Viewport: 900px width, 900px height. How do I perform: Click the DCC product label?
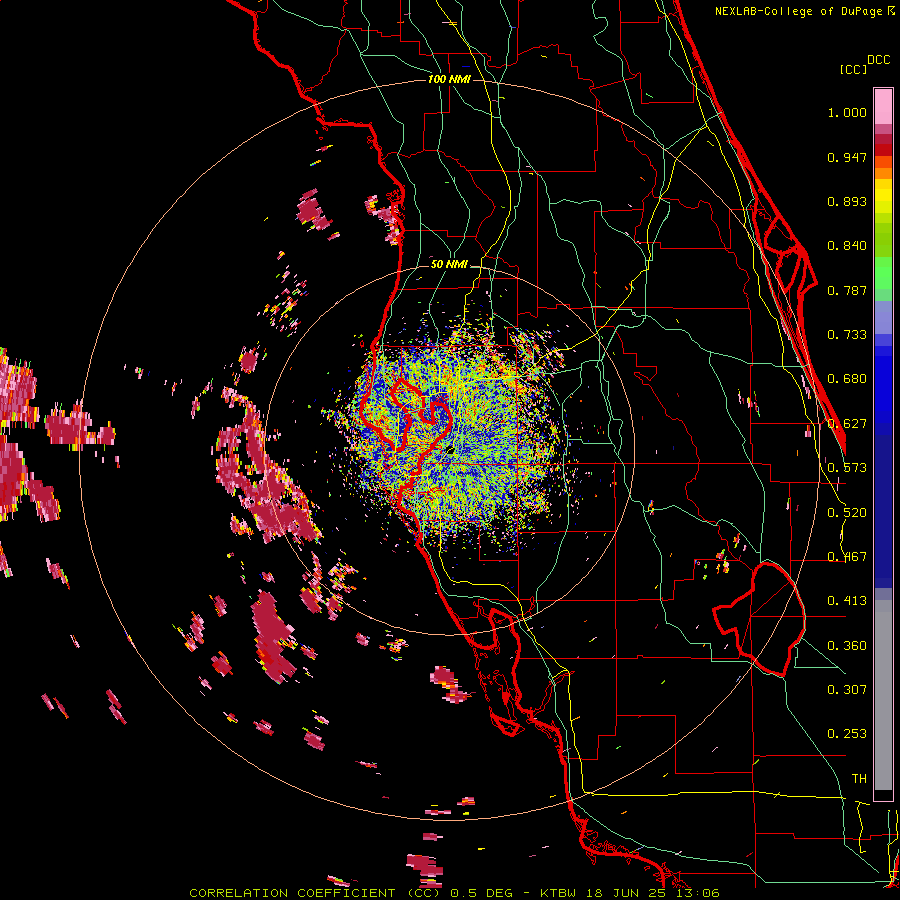(878, 60)
